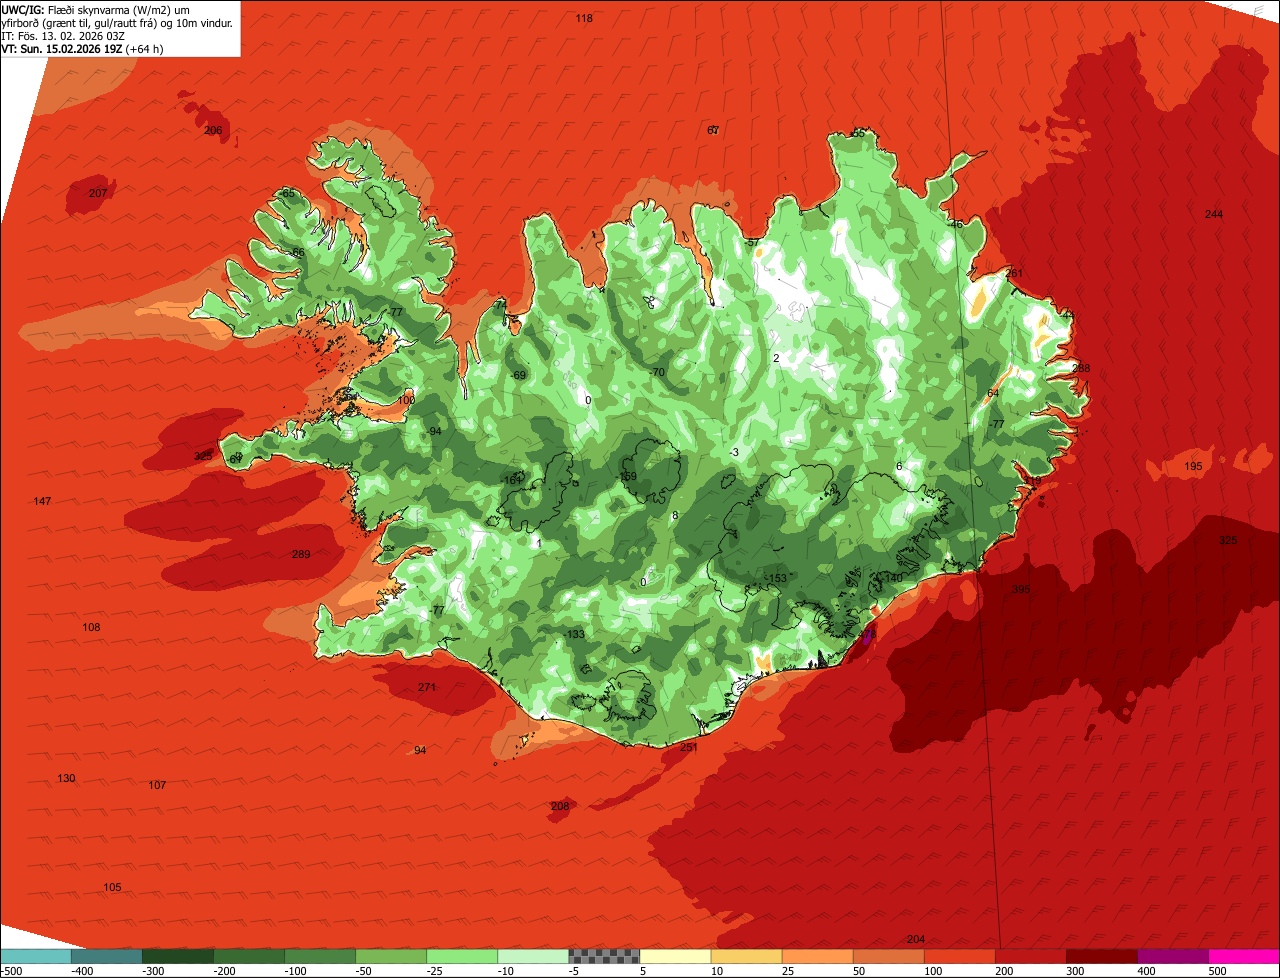
Task: Click the map value 271 off the southwest coast
Action: 427,687
